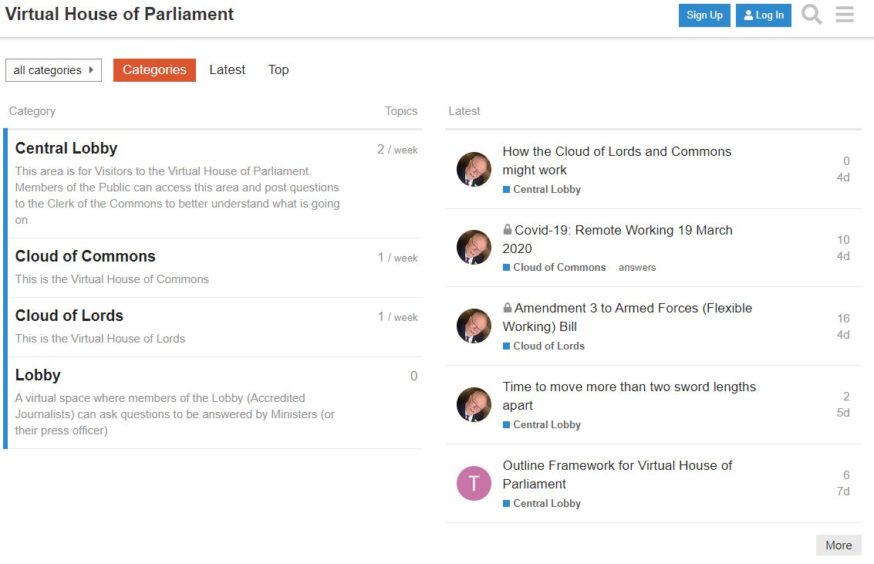The height and width of the screenshot is (564, 874).
Task: Open Outline Framework for Virtual House topic
Action: pyautogui.click(x=617, y=474)
